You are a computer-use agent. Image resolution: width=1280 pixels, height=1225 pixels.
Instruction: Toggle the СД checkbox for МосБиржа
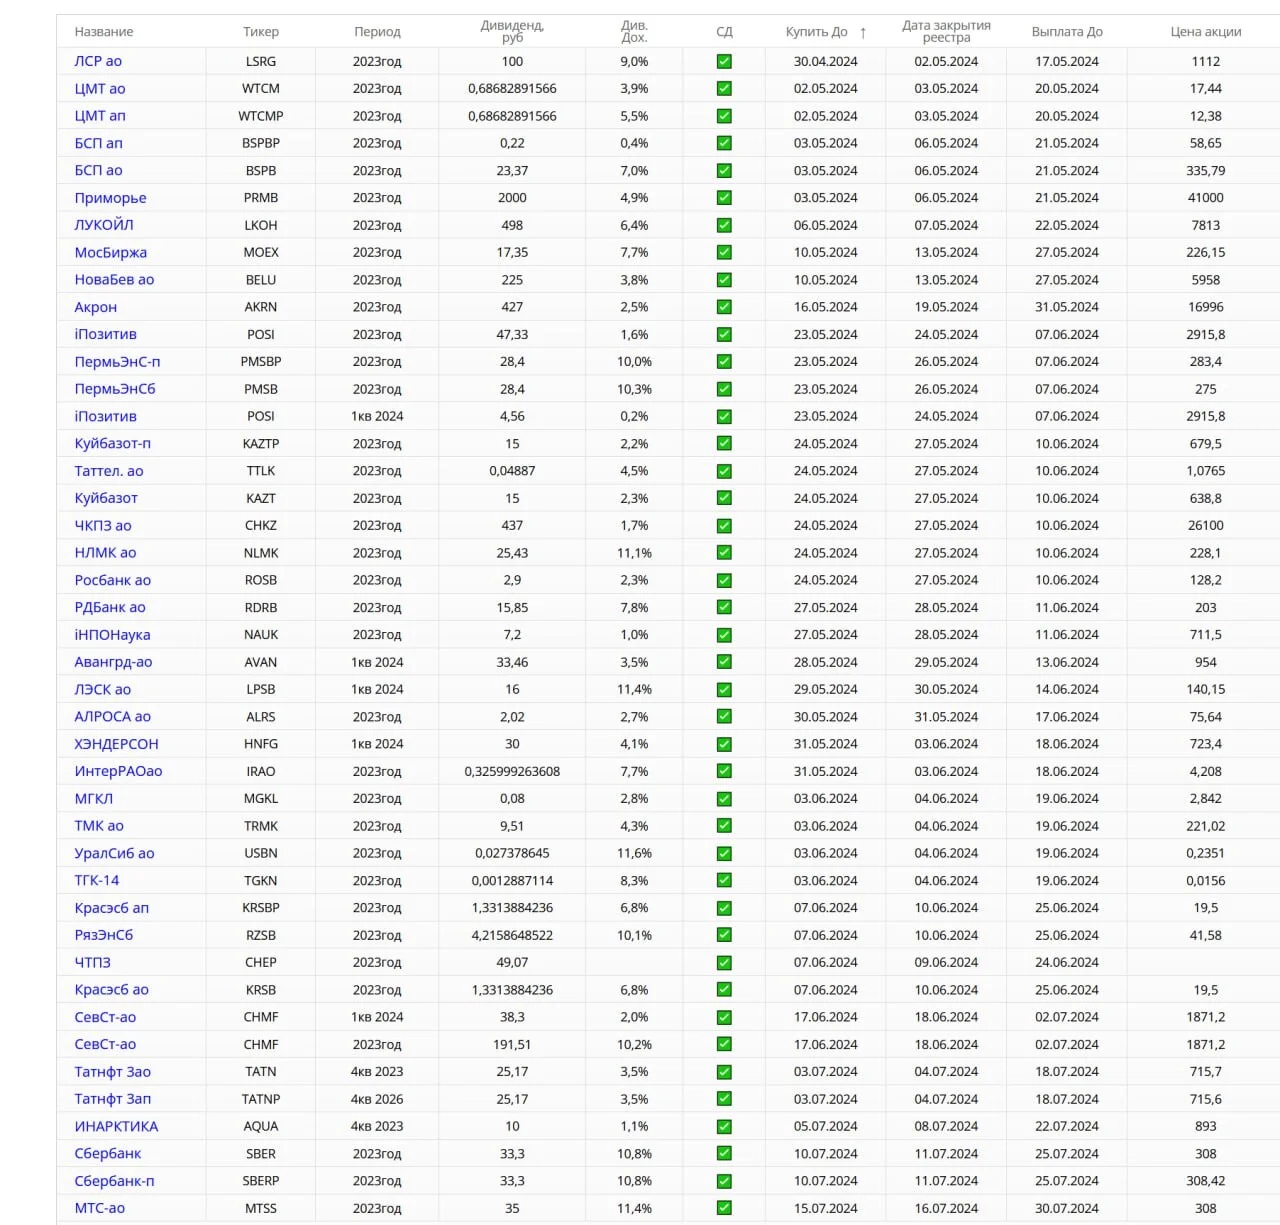[724, 252]
